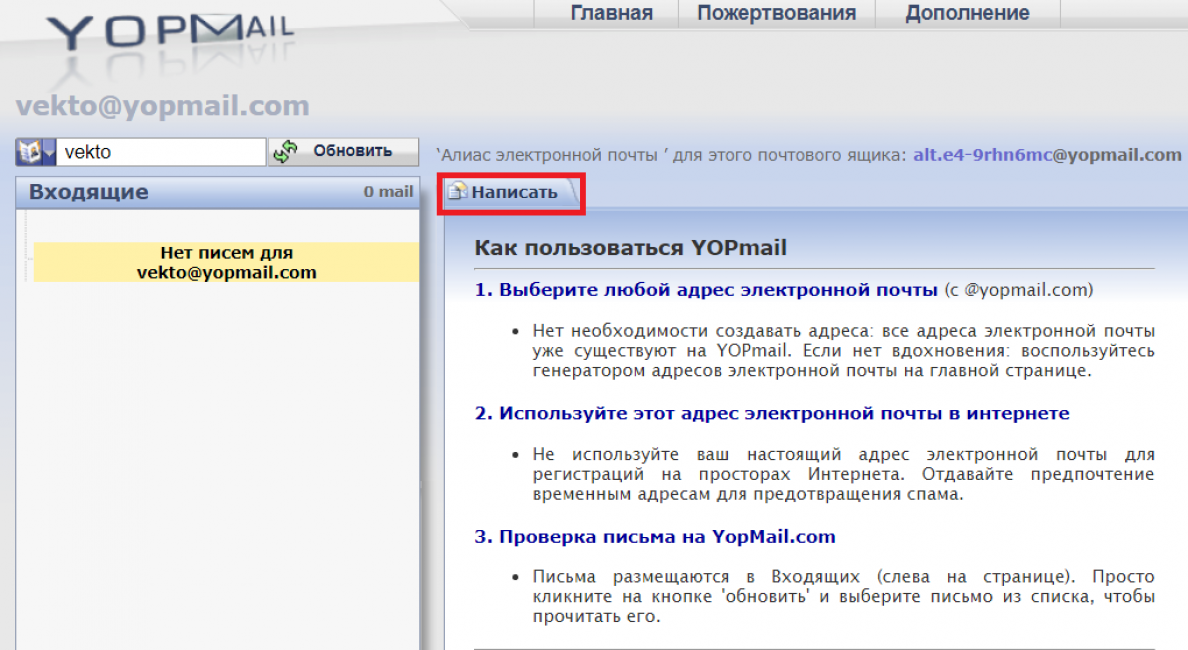Click the green refresh arrows icon
Screen dimensions: 1188x650
point(286,152)
